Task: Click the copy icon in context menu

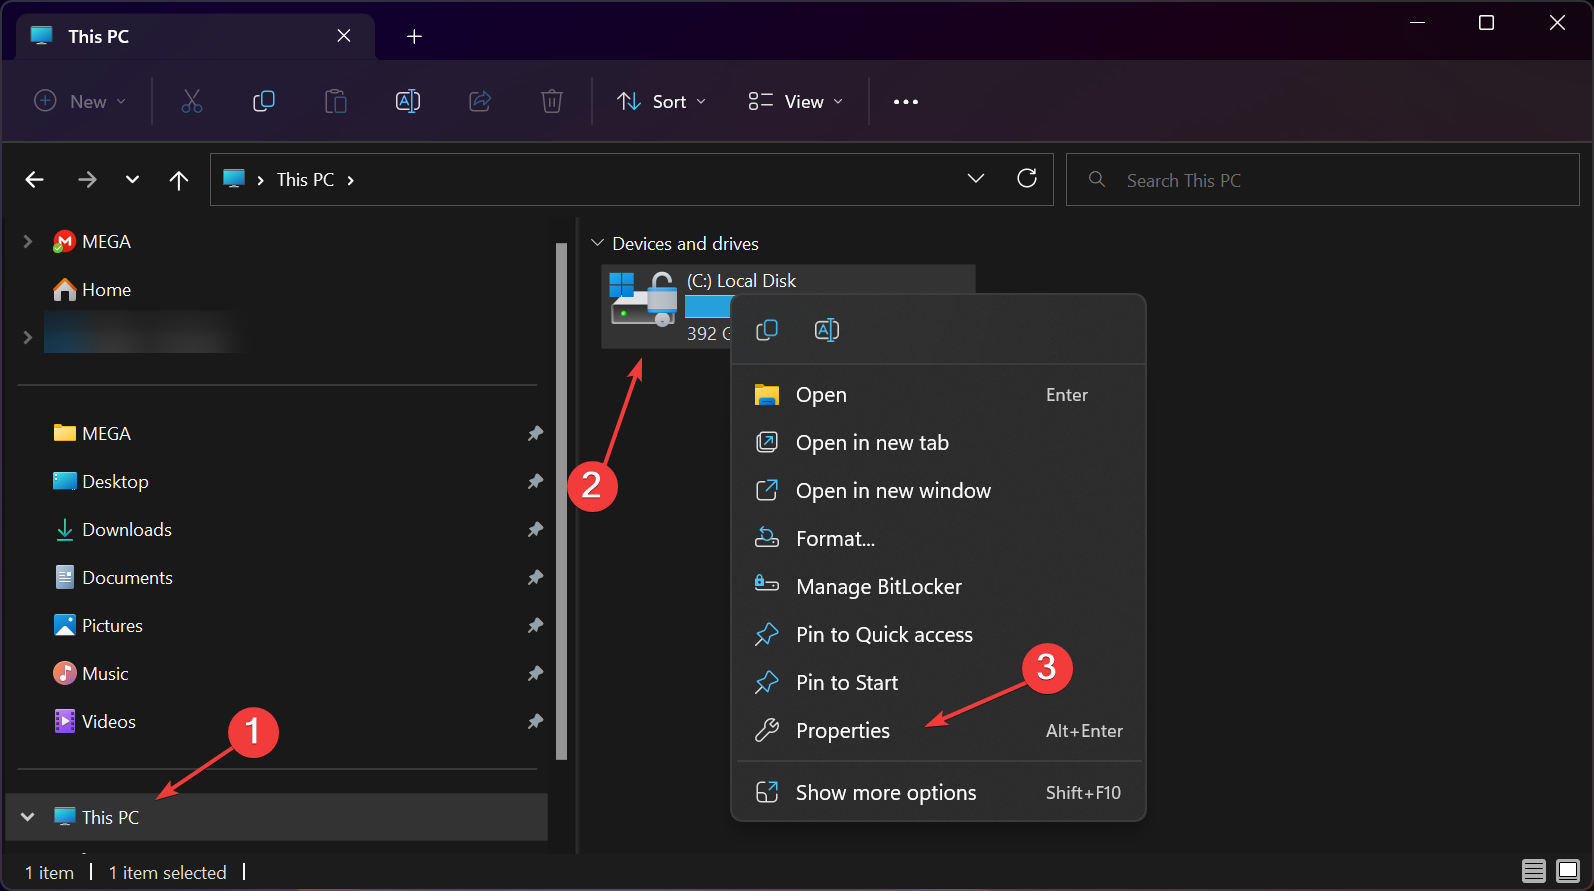Action: click(x=767, y=330)
